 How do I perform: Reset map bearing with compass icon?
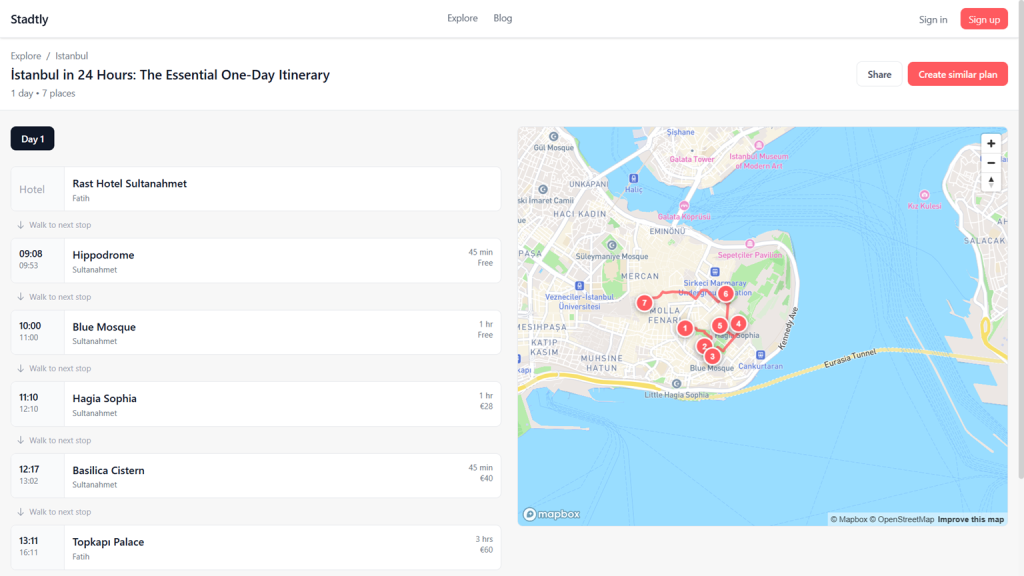click(x=991, y=182)
